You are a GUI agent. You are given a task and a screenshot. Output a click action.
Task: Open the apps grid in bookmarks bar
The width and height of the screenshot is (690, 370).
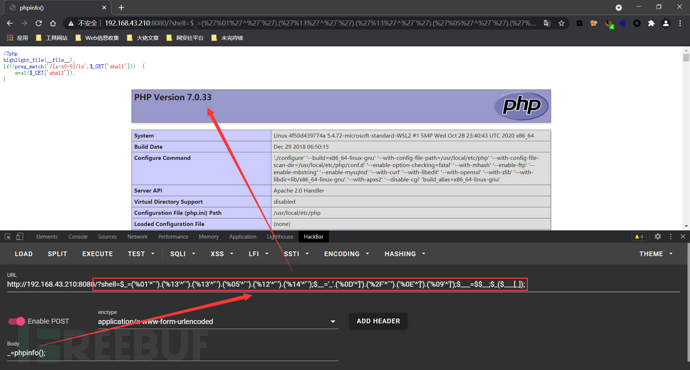pos(17,38)
